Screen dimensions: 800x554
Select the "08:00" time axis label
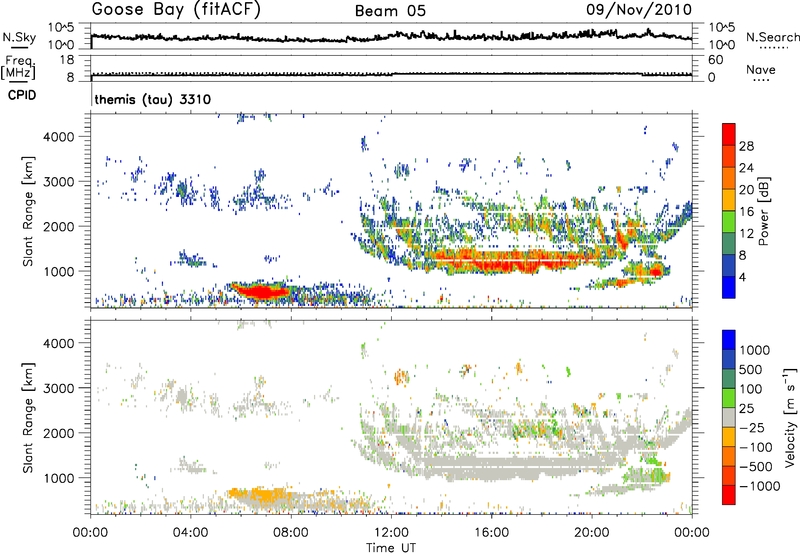pos(291,533)
